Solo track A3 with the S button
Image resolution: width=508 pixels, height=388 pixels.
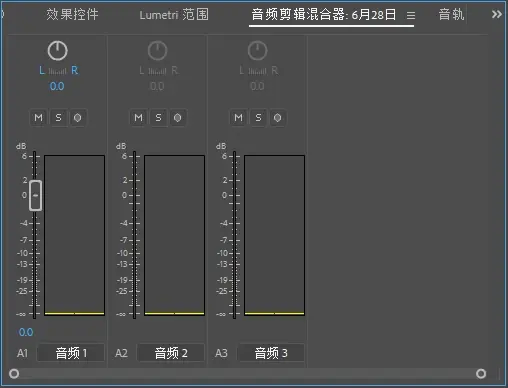258,118
